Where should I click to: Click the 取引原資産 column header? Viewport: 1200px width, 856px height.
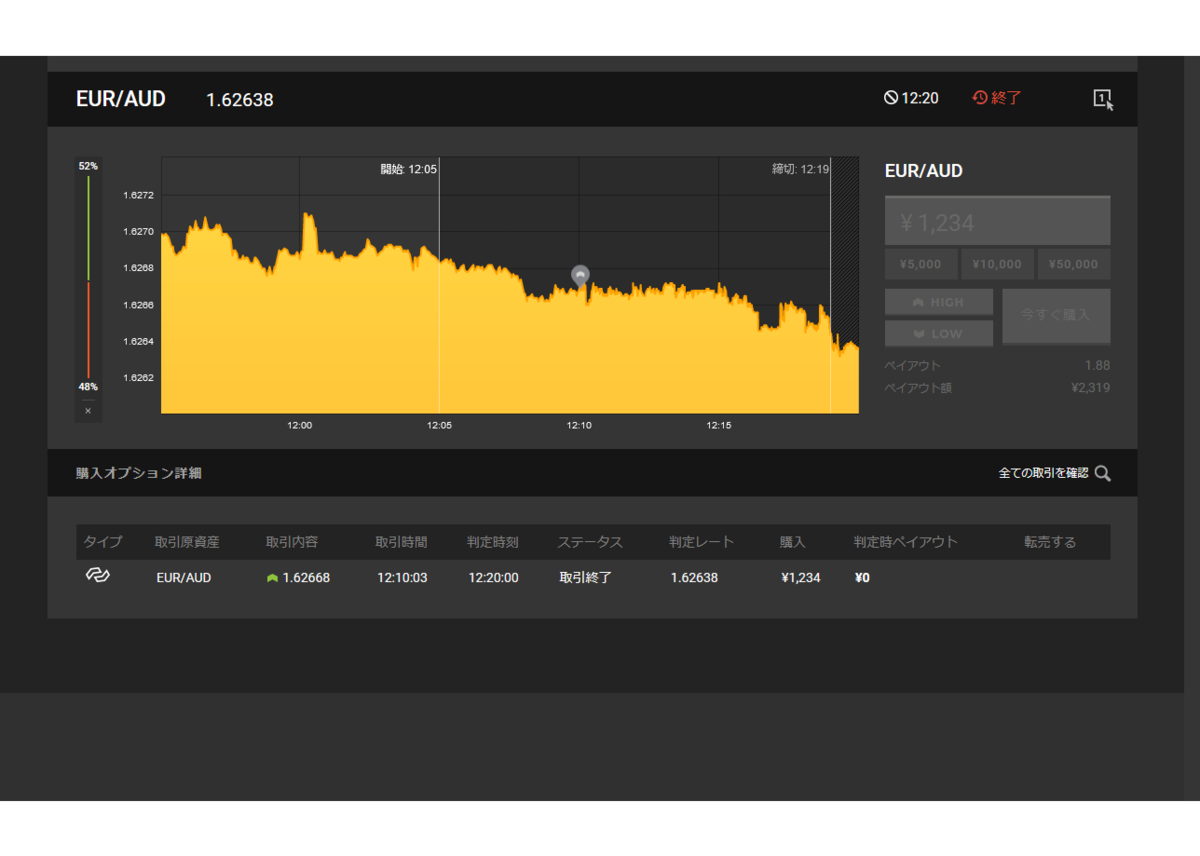click(x=187, y=542)
